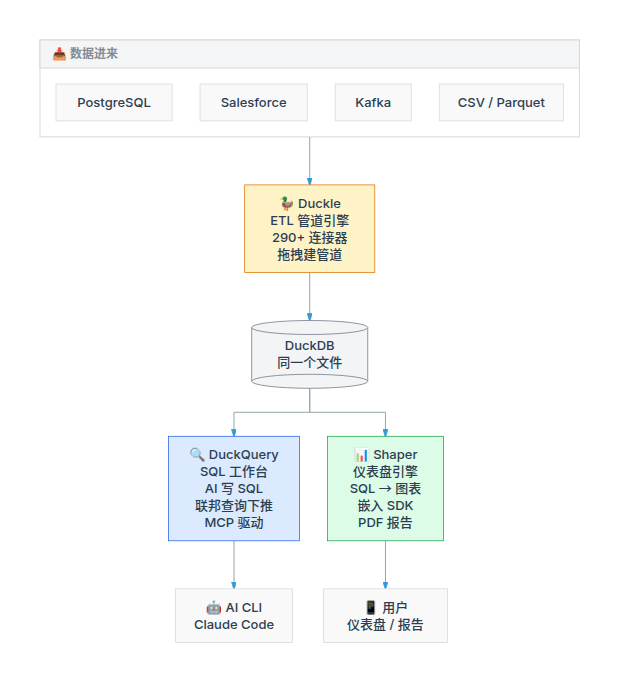Click the 用户 仪表盘 / 报告 node

point(385,616)
